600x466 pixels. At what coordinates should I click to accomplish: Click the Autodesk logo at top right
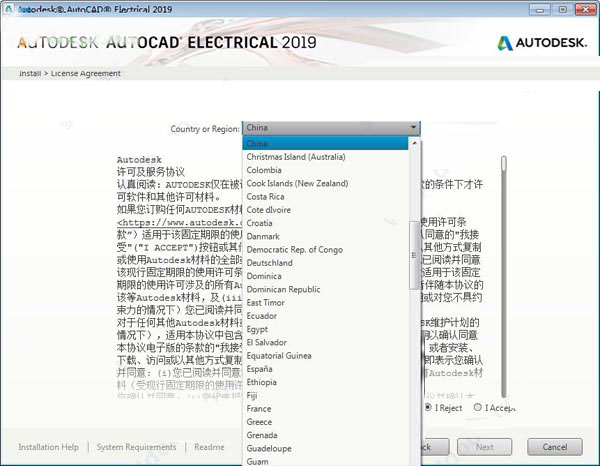tap(542, 43)
